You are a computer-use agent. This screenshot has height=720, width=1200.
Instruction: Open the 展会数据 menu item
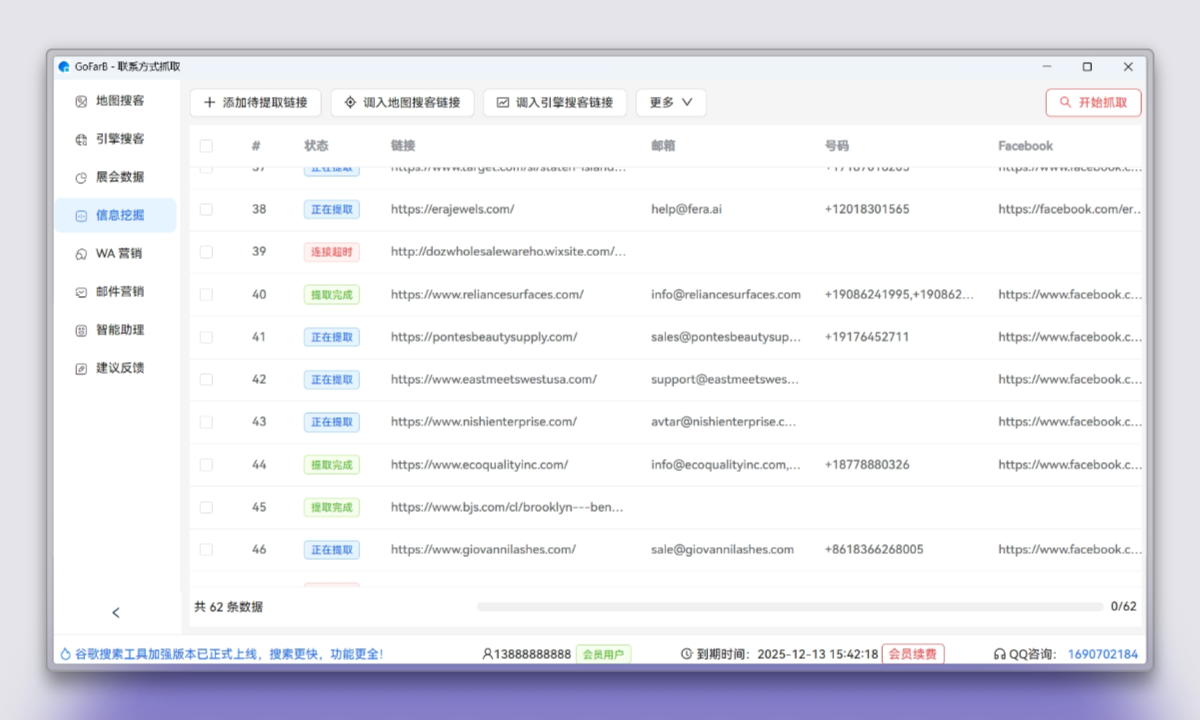click(115, 177)
